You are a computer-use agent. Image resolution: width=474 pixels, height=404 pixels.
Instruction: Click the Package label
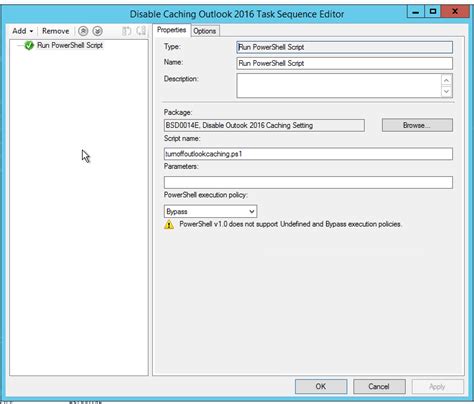[x=178, y=112]
